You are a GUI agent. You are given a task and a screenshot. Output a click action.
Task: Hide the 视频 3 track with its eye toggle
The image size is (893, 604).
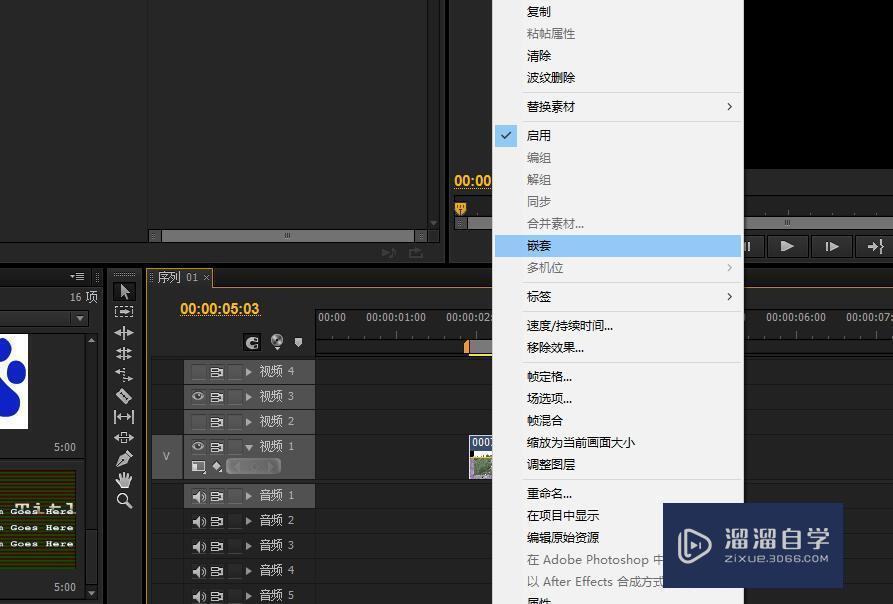coord(197,396)
